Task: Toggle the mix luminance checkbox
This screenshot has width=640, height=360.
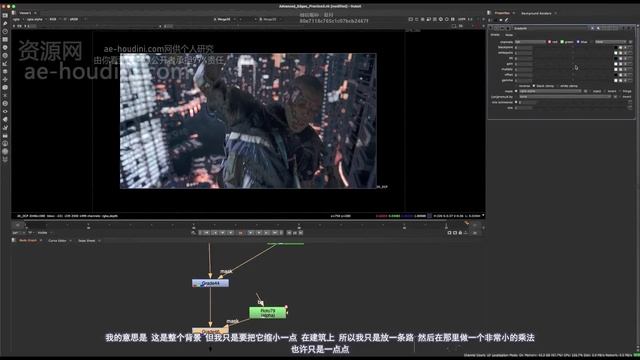Action: [x=516, y=102]
